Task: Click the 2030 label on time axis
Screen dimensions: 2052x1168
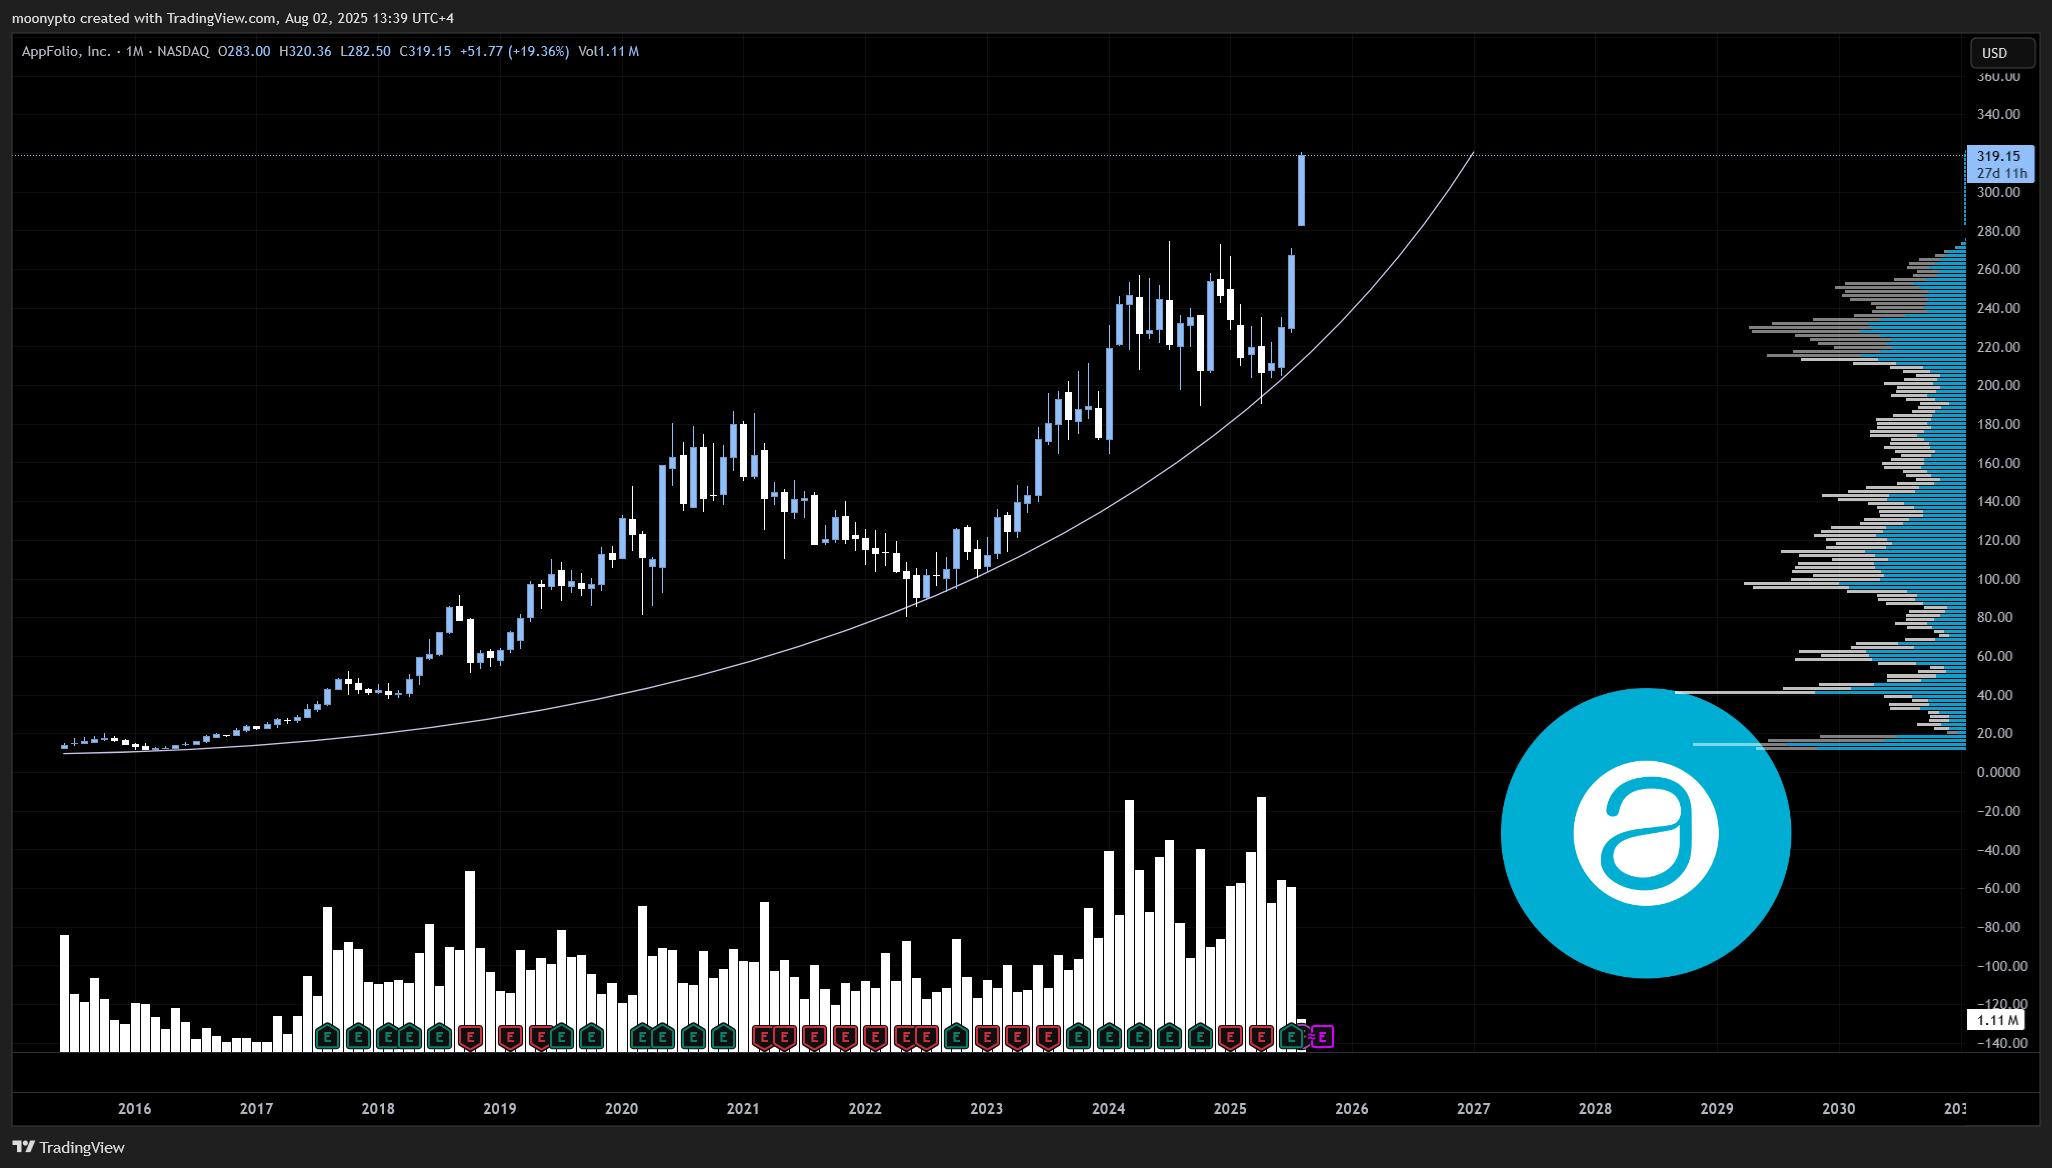Action: coord(1839,1108)
